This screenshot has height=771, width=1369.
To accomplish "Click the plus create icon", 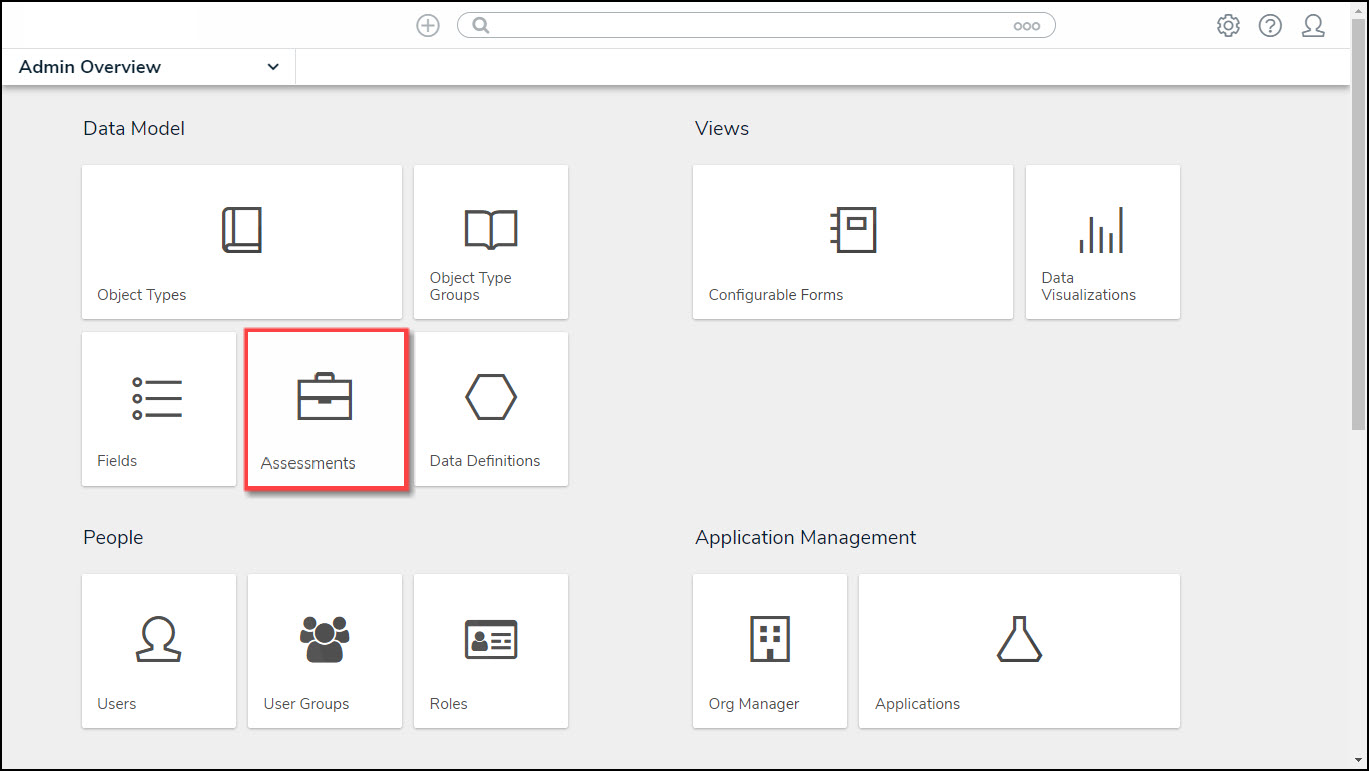I will [428, 26].
